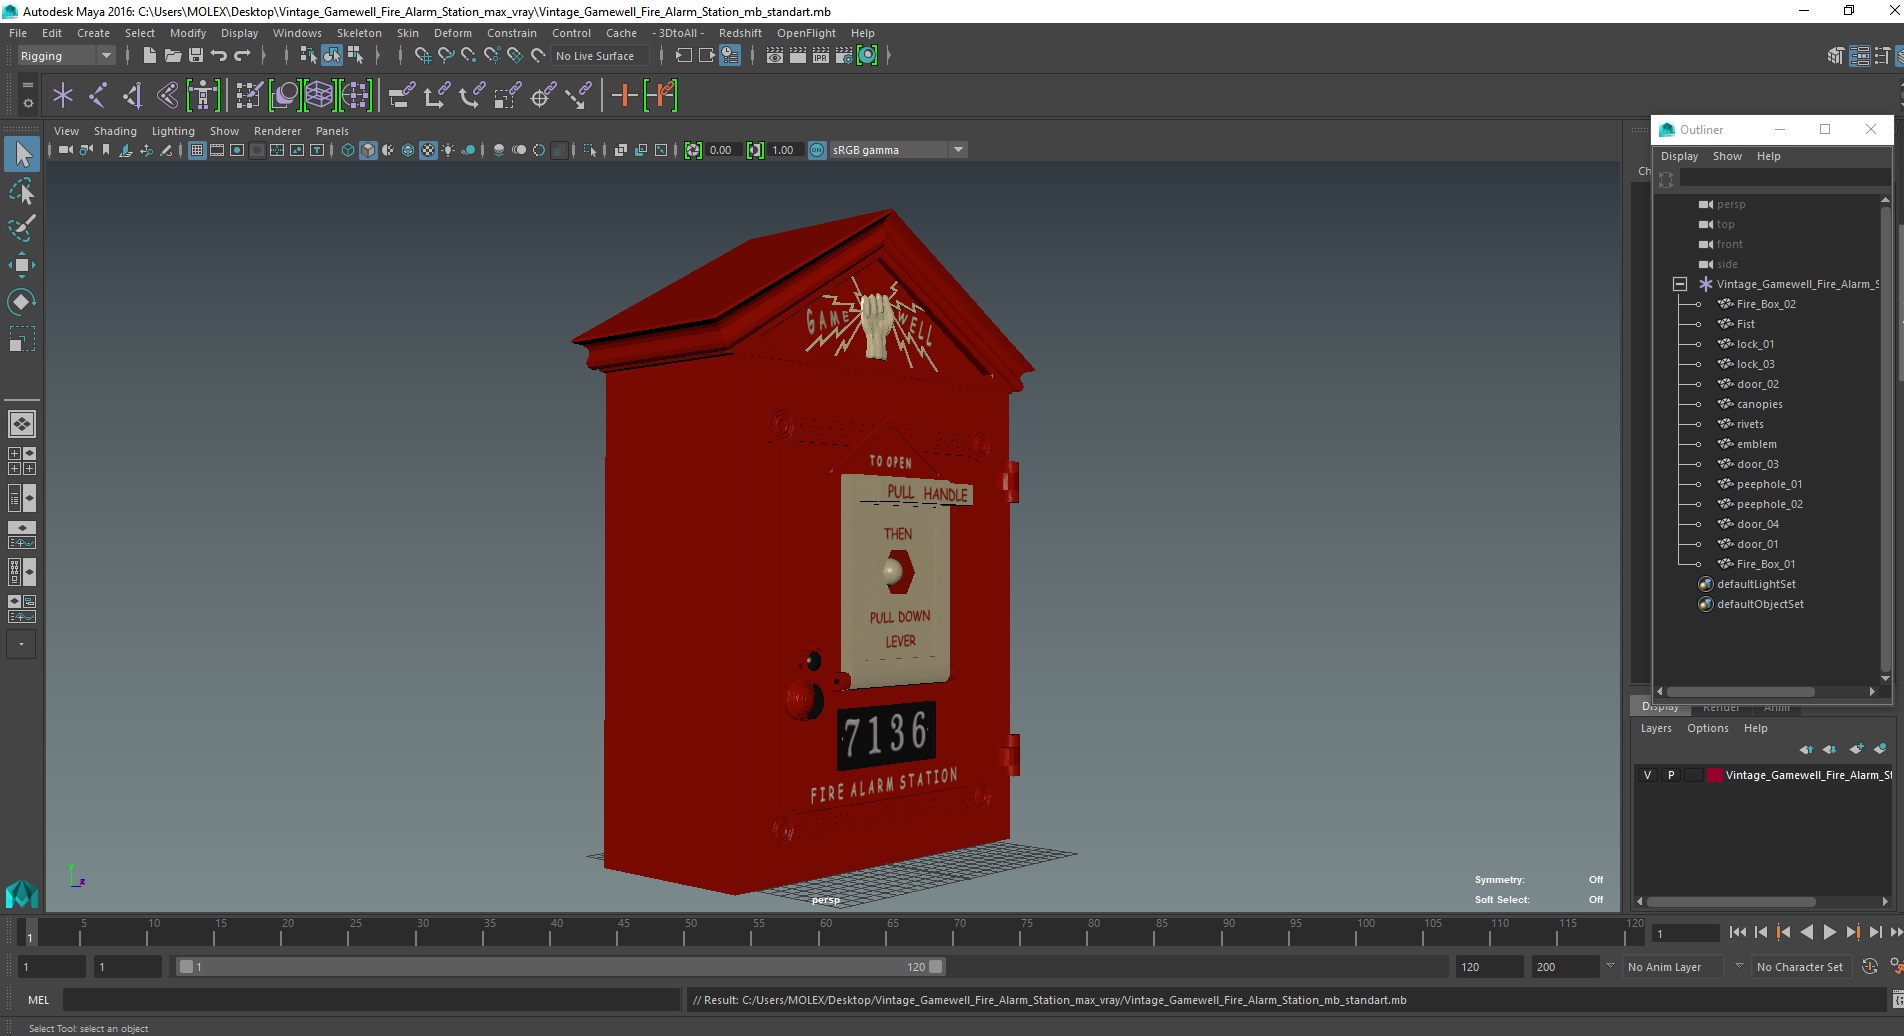Go to start of playback range
Screen dimensions: 1904x1036
1737,932
